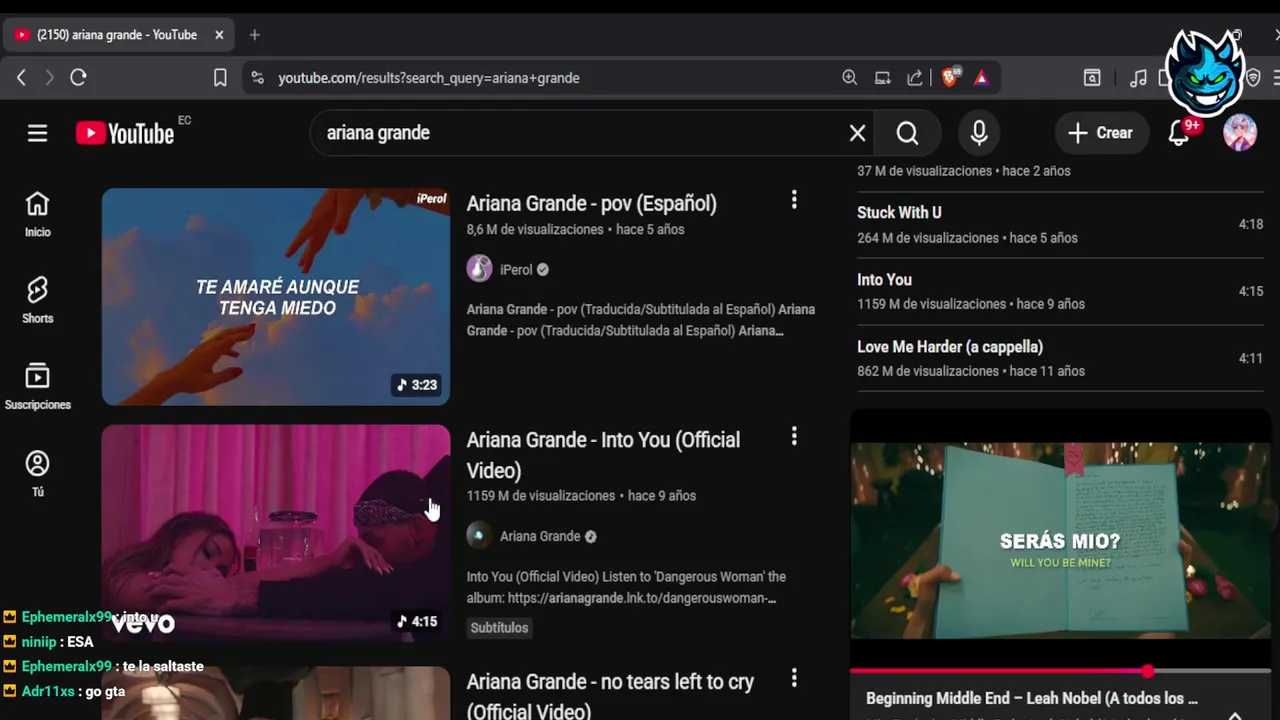Open Brave Shields lion icon
Image resolution: width=1280 pixels, height=720 pixels.
[x=950, y=77]
